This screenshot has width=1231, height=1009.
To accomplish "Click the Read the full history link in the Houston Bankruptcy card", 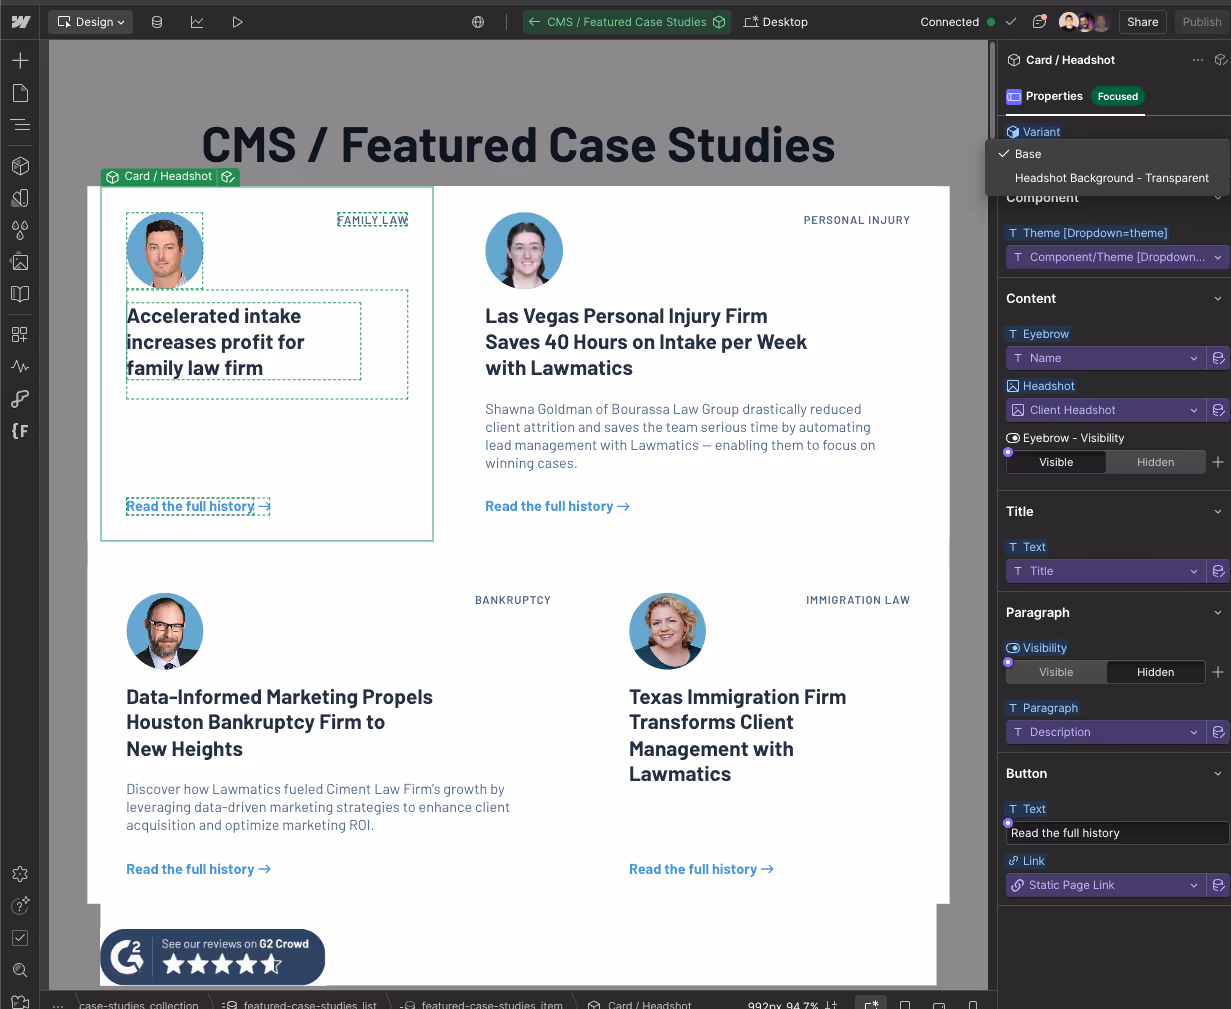I will [x=199, y=870].
